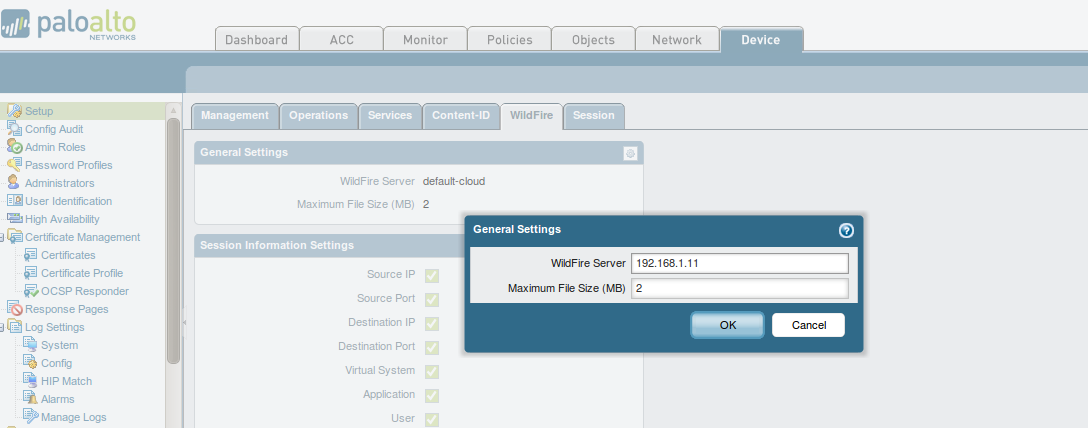Open the Content-ID sub-tab
Viewport: 1088px width, 428px height.
click(x=461, y=116)
